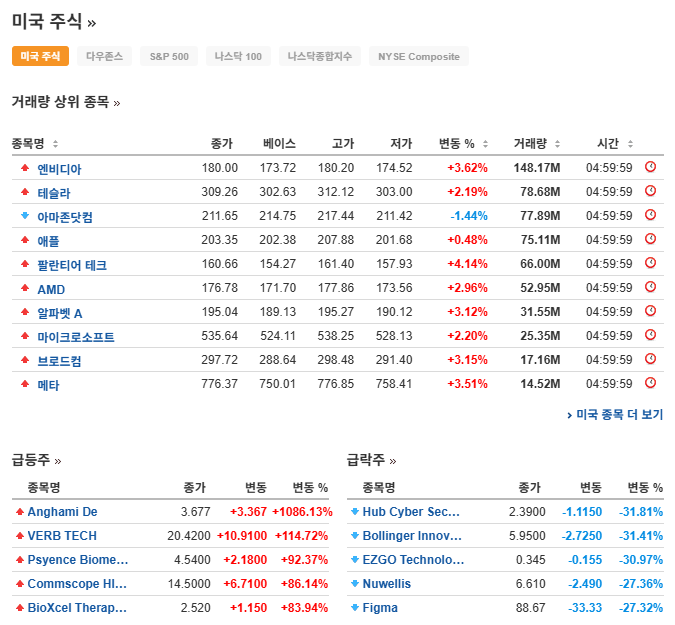Sort table by 종목명 column arrows
The image size is (675, 625).
tap(55, 144)
